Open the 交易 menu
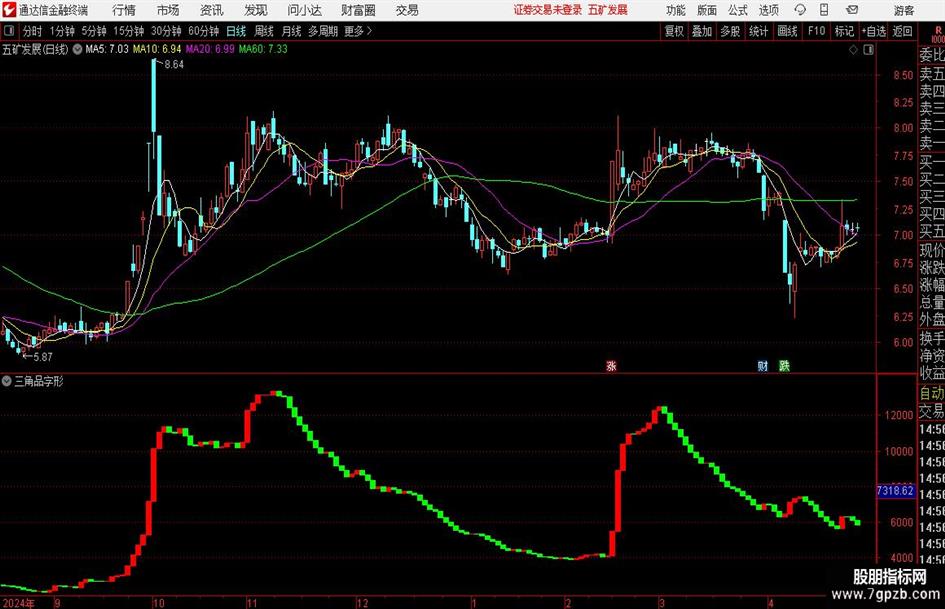The image size is (945, 609). 407,10
